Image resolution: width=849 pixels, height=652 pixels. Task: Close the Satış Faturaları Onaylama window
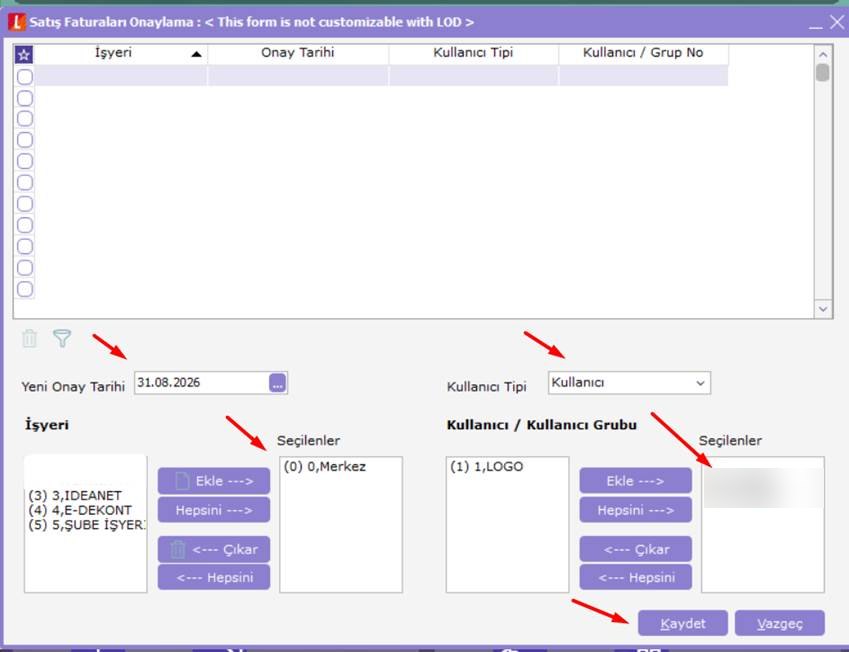[x=837, y=22]
